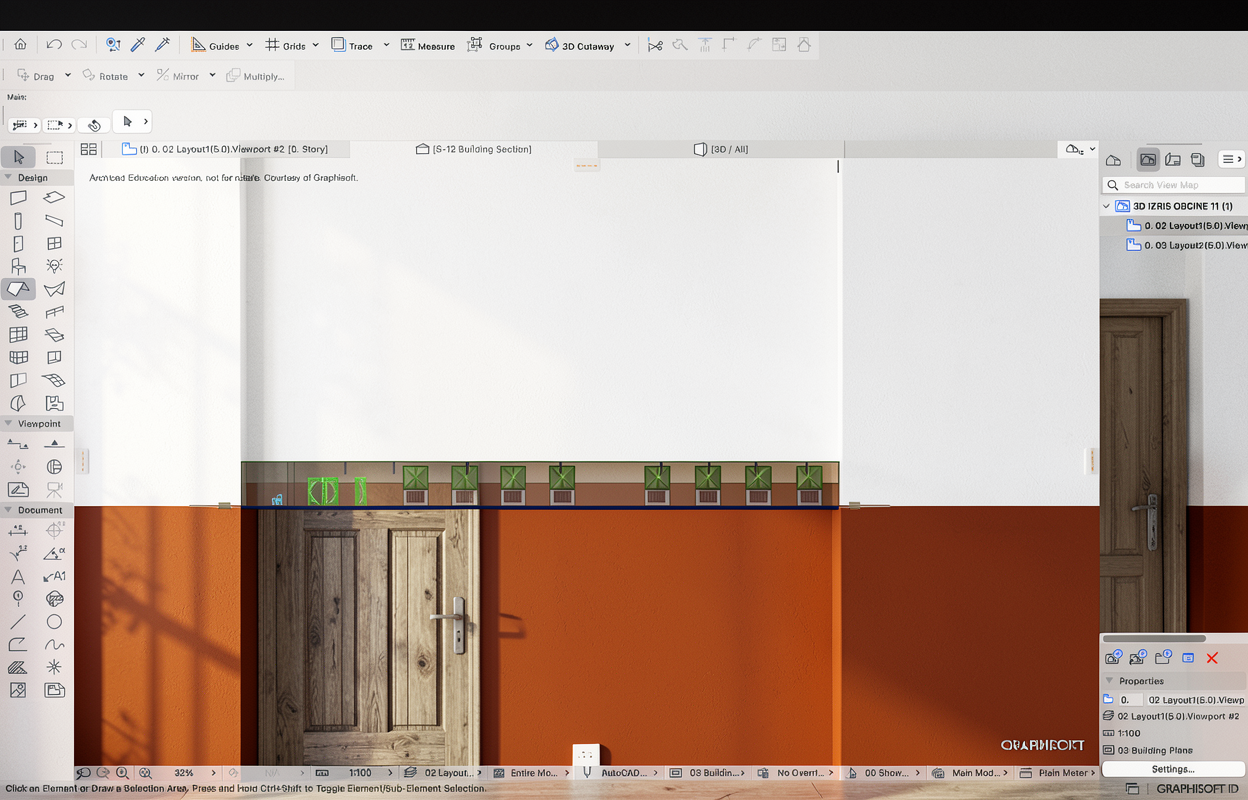The width and height of the screenshot is (1248, 800).
Task: Switch to the S-12 Building Section tab
Action: coord(474,149)
